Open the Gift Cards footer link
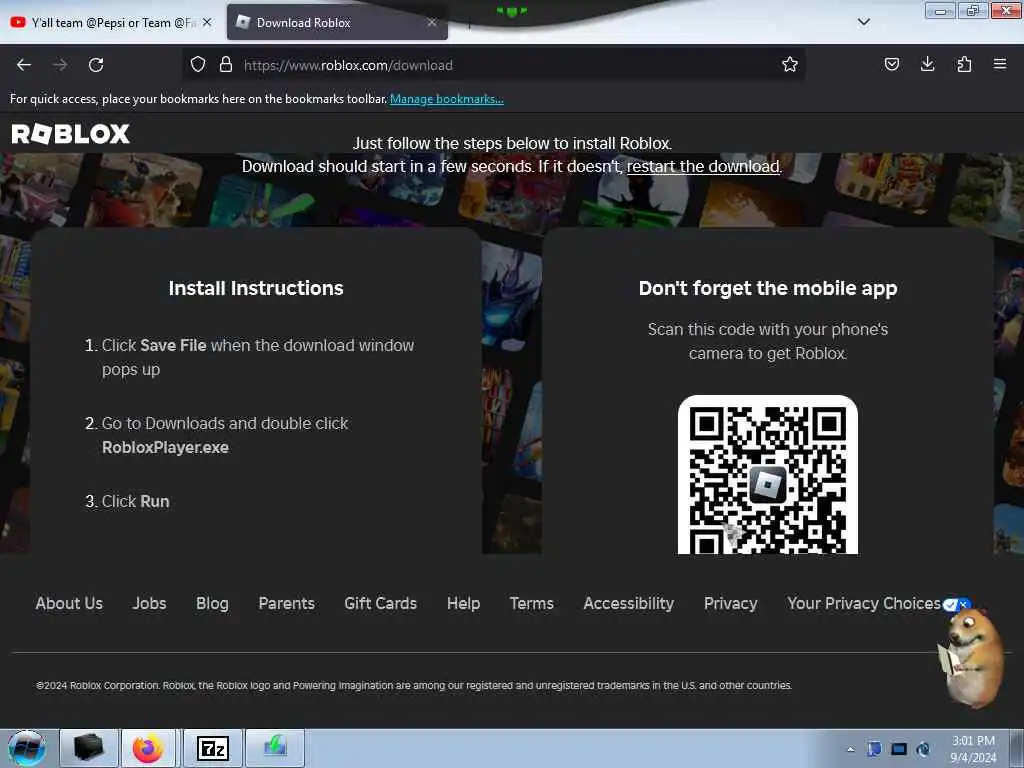This screenshot has height=768, width=1024. [x=381, y=603]
